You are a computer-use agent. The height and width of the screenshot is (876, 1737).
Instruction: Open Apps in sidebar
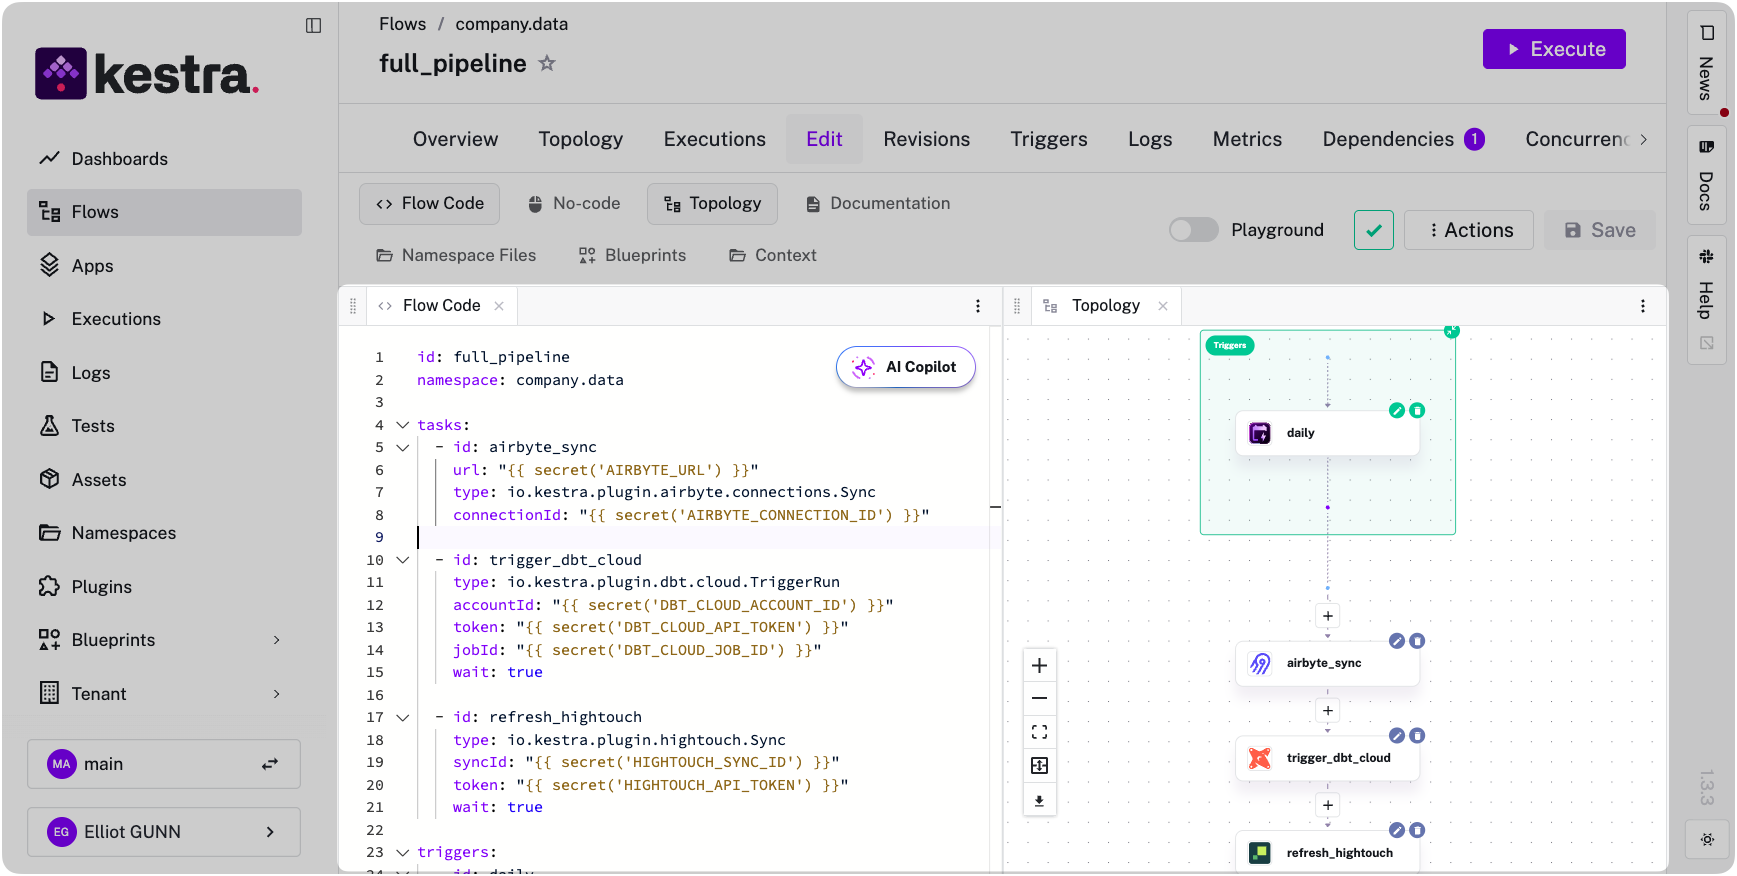click(164, 266)
